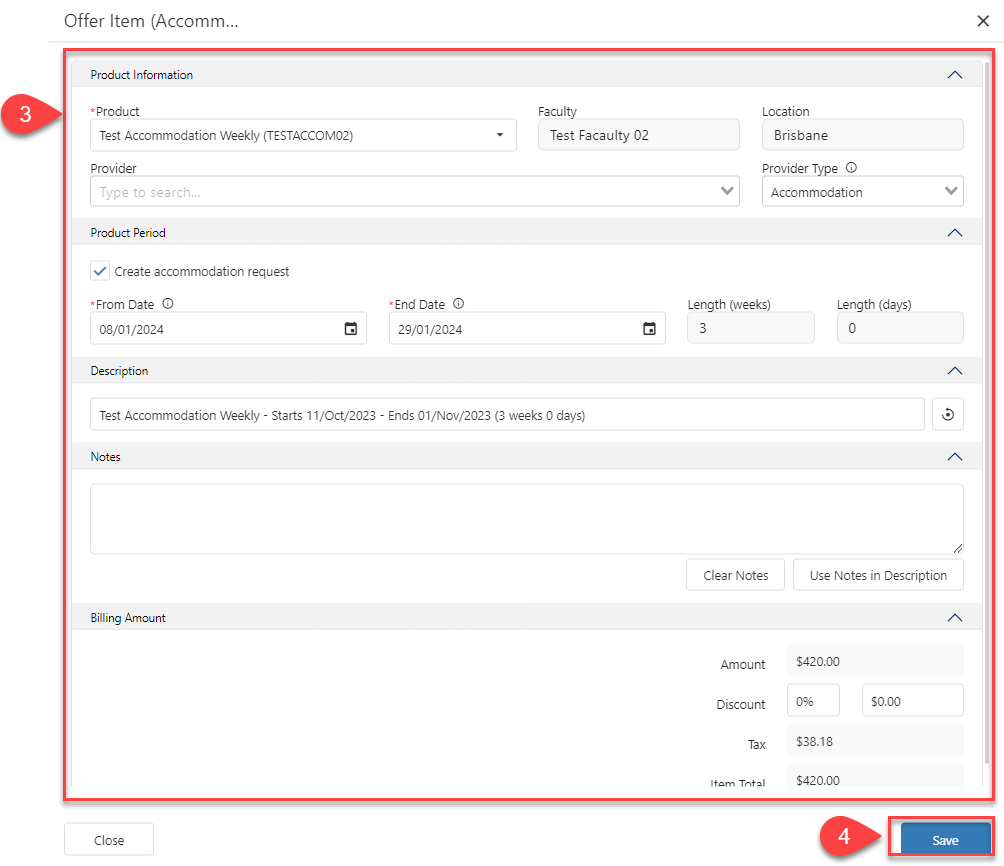Click the Clear Notes button
This screenshot has height=866, width=1004.
735,575
